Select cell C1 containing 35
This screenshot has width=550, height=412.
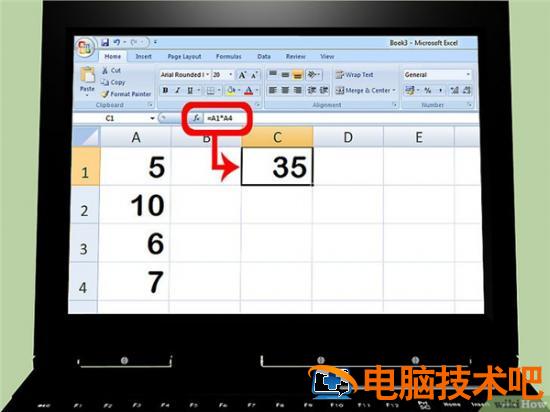277,166
